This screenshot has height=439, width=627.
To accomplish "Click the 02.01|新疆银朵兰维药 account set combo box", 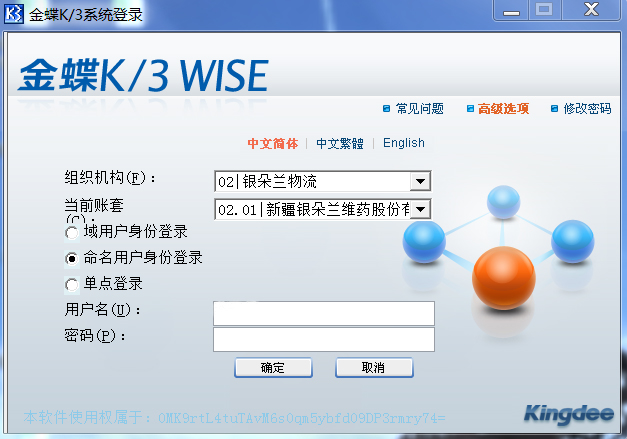I will [x=322, y=209].
